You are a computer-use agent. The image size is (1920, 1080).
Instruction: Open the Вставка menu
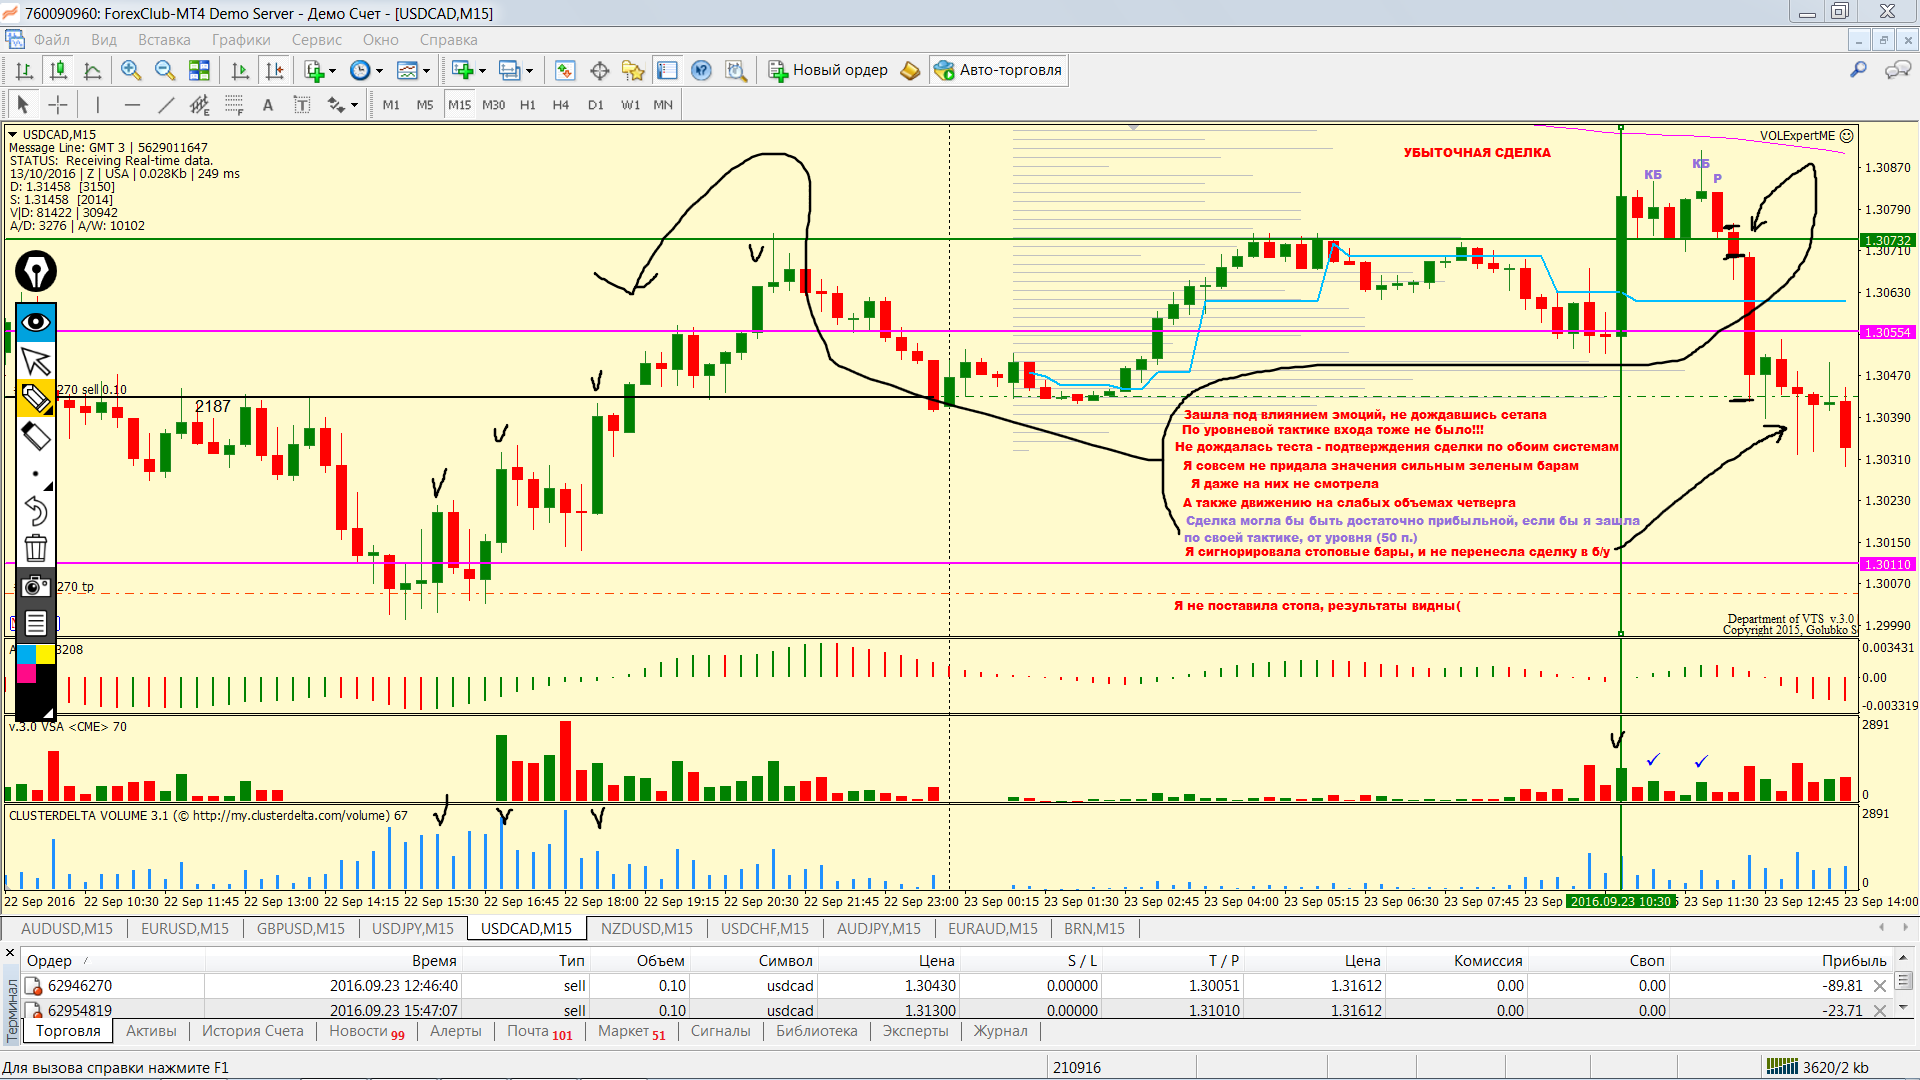pyautogui.click(x=164, y=40)
